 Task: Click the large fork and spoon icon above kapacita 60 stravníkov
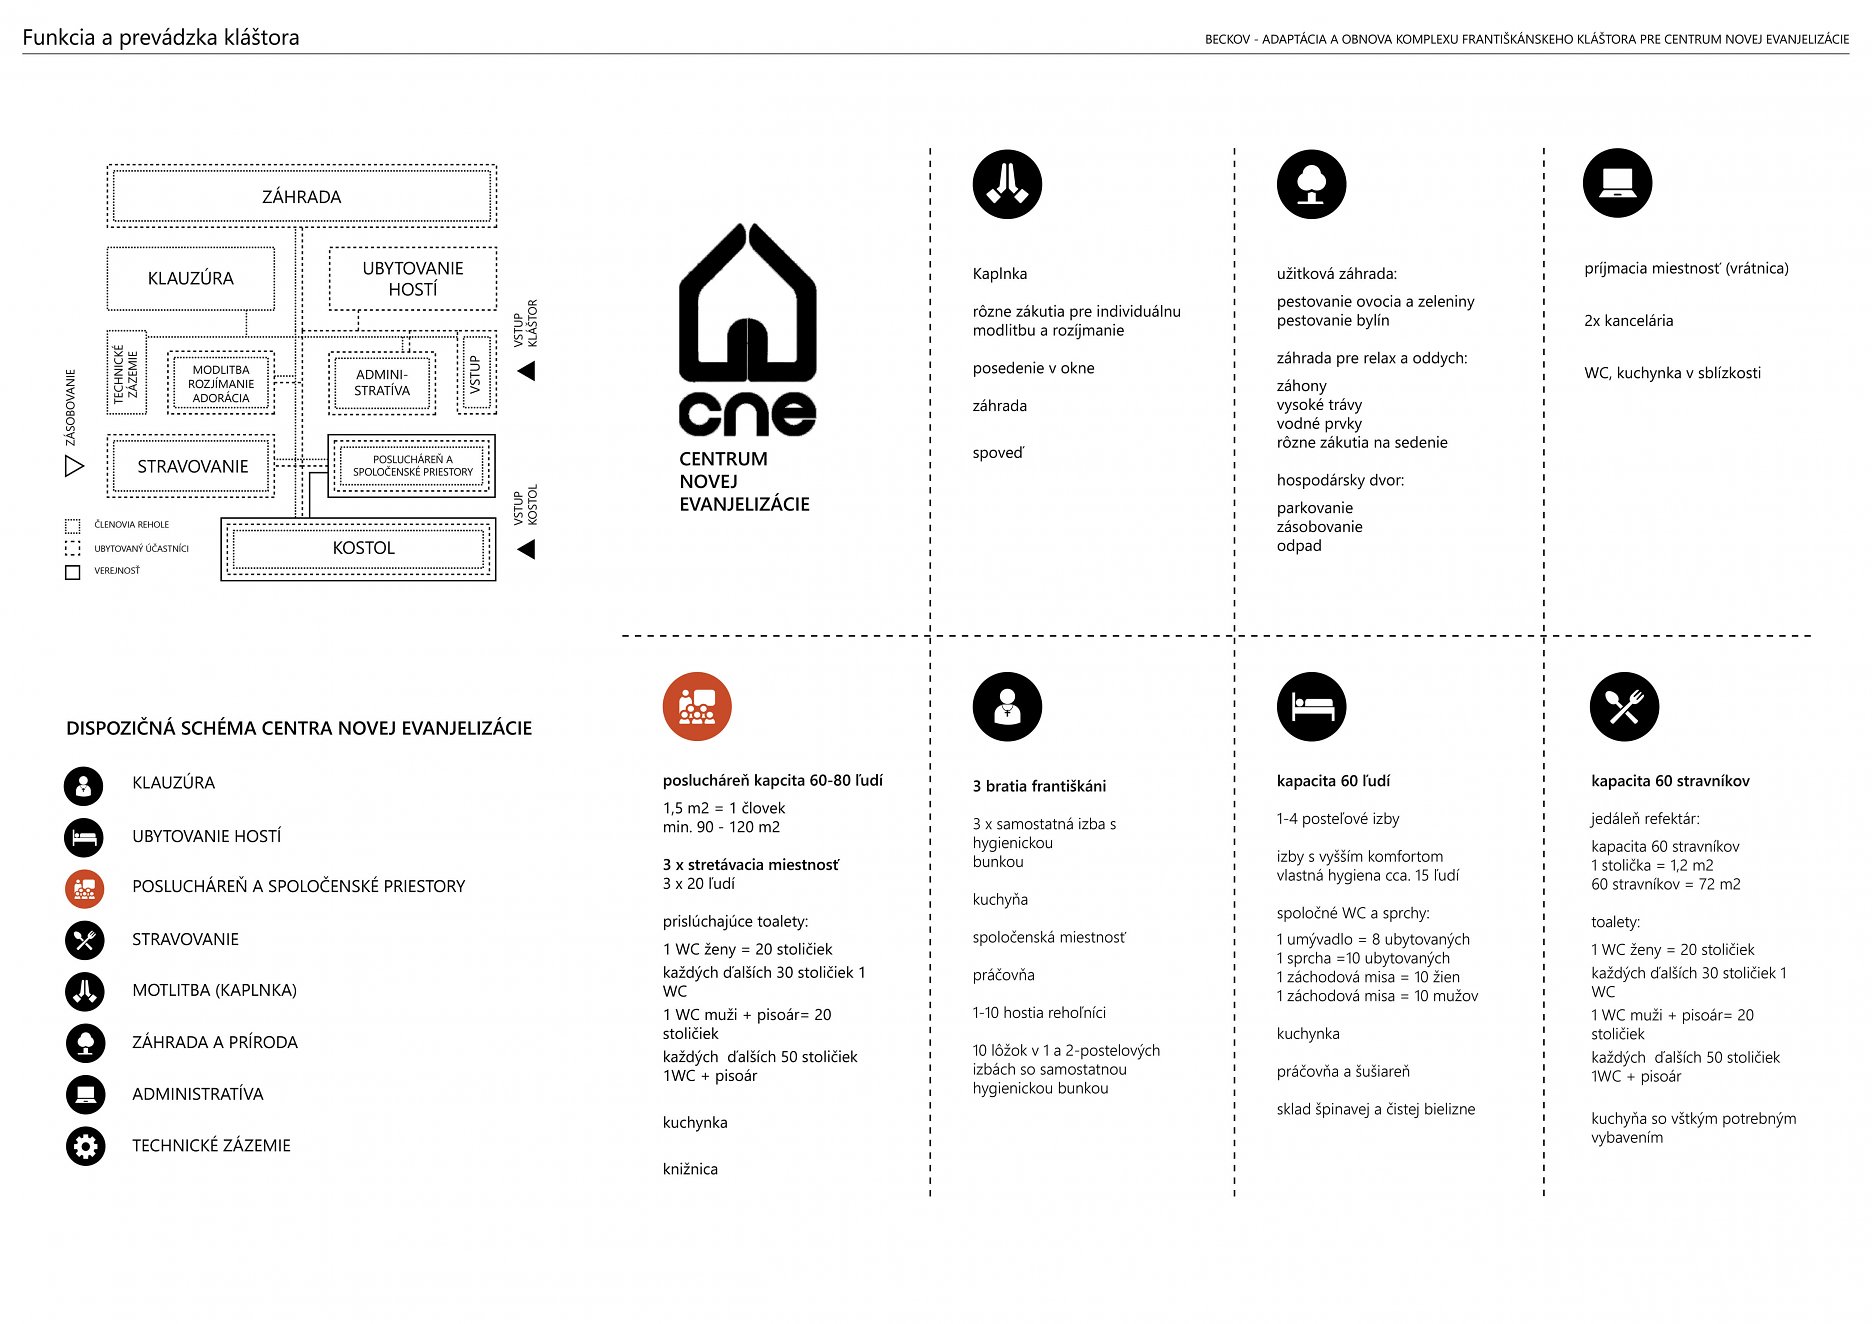click(1624, 707)
